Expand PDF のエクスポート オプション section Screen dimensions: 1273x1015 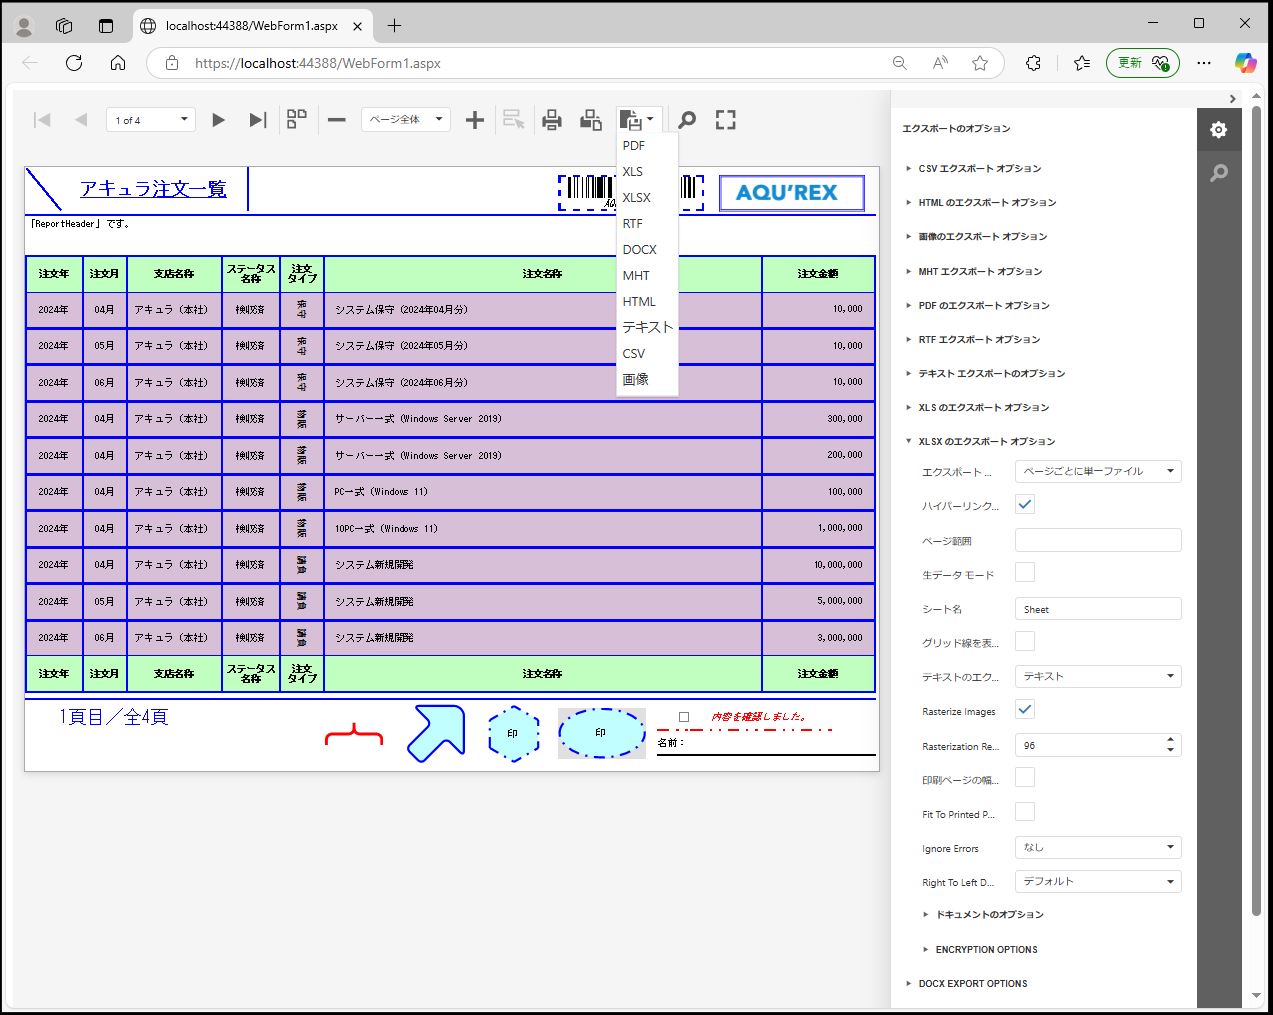[x=984, y=305]
